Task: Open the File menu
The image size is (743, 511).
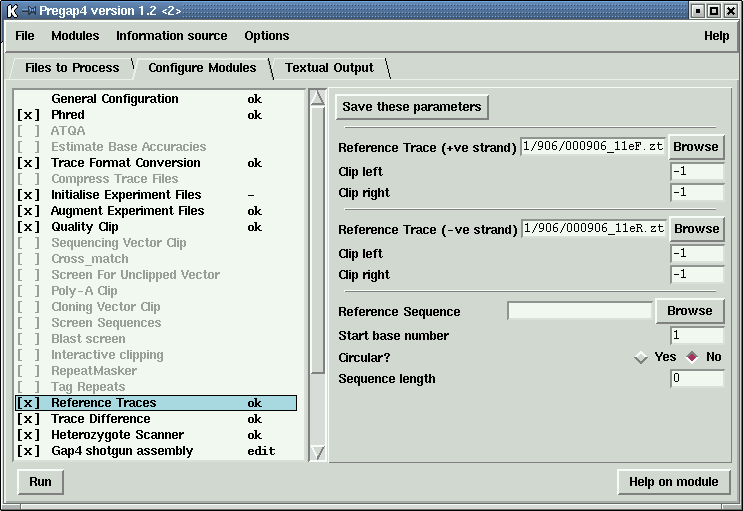Action: click(25, 36)
